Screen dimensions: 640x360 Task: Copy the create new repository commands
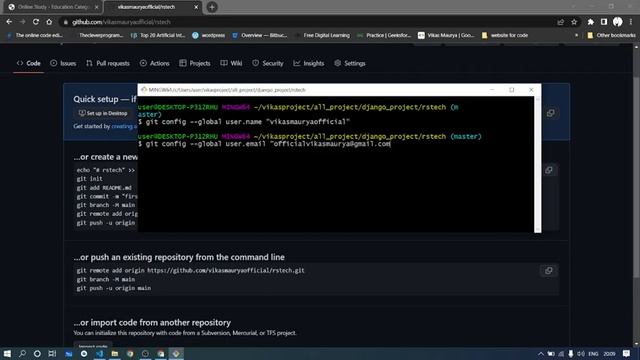549,170
